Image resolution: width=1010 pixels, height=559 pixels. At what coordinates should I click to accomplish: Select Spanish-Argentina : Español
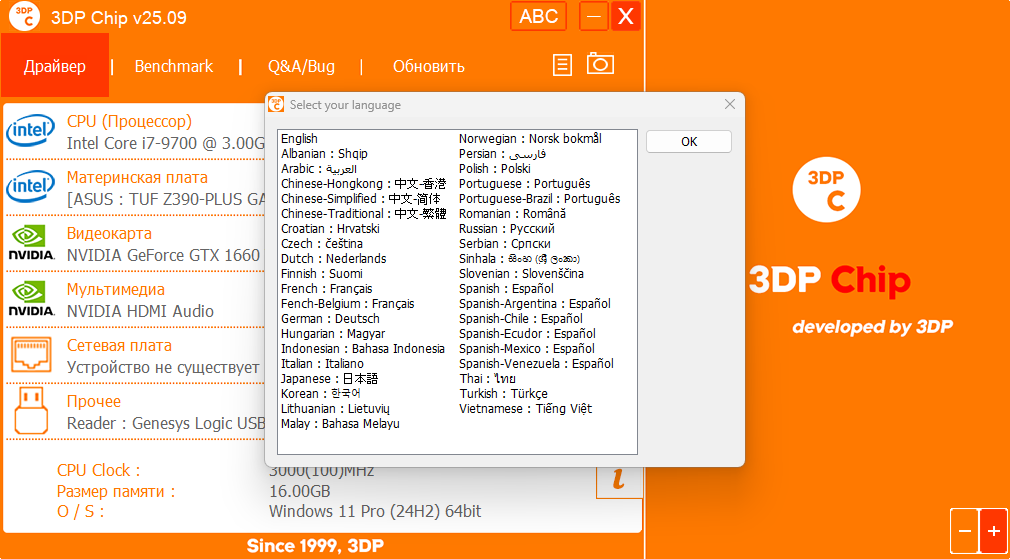pos(535,303)
